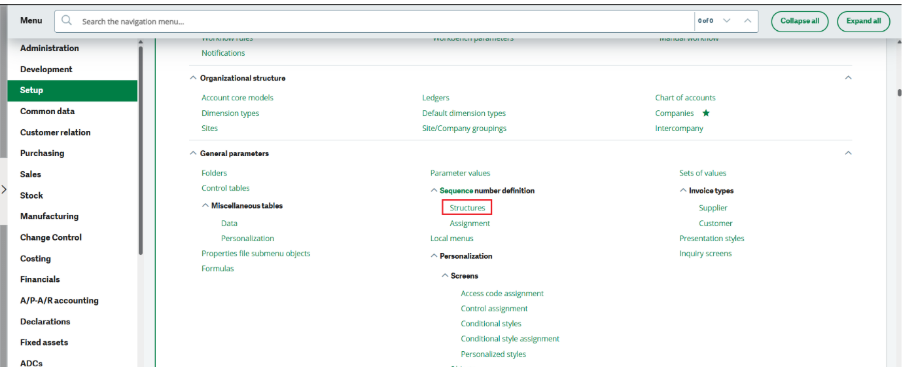Collapse the Personalization group

pos(434,256)
